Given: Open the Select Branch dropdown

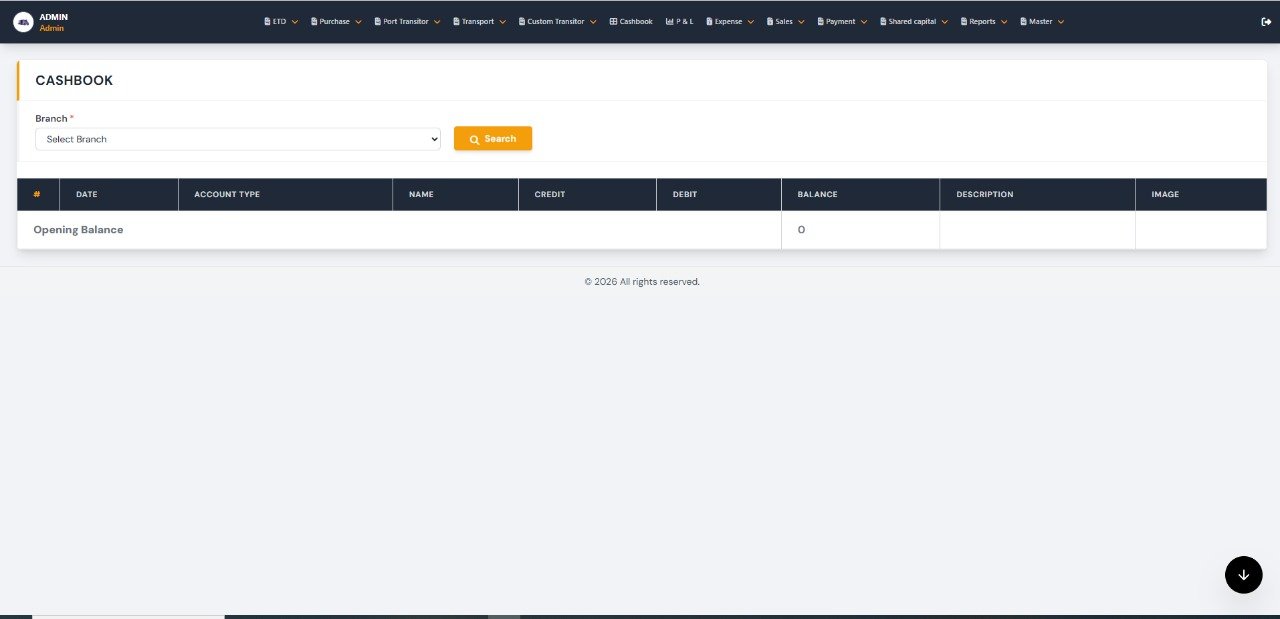Looking at the screenshot, I should coord(238,139).
